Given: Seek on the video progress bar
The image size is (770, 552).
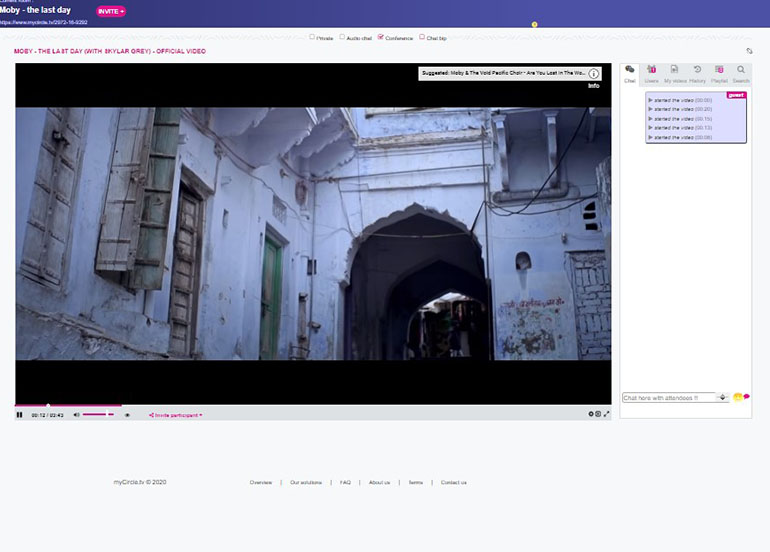Looking at the screenshot, I should pyautogui.click(x=313, y=405).
